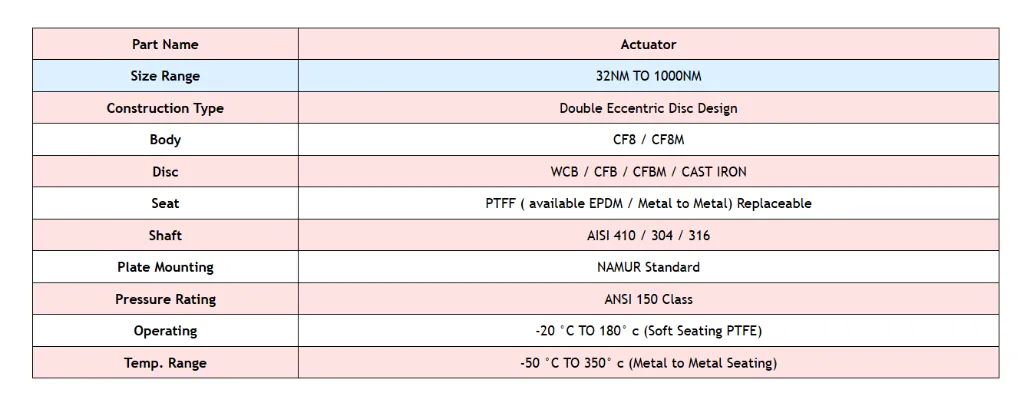Select 'WCB / CFB / CFBM / CAST IRON' cell

pyautogui.click(x=648, y=172)
